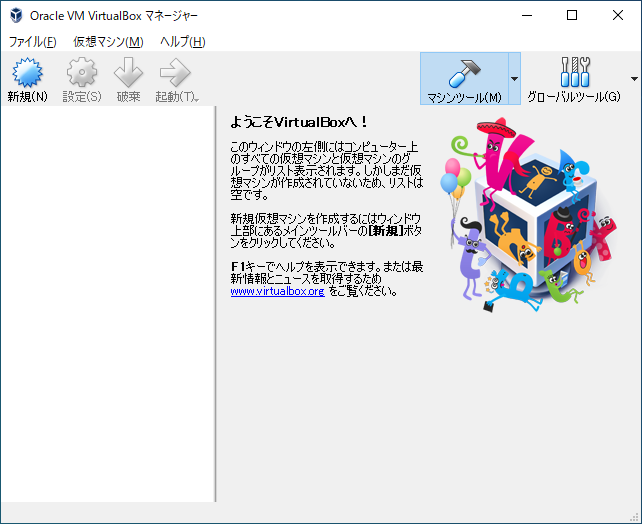The height and width of the screenshot is (524, 642).
Task: Select the マシンツール hammer icon
Action: 464,73
